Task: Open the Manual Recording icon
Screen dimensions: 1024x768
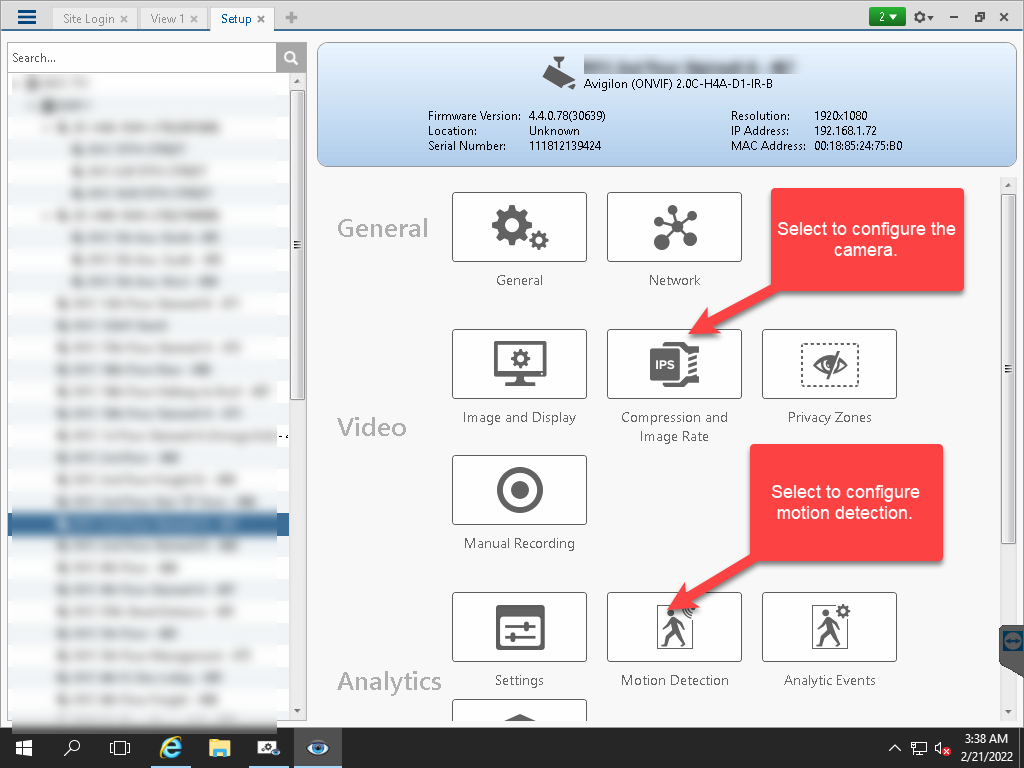Action: (x=519, y=490)
